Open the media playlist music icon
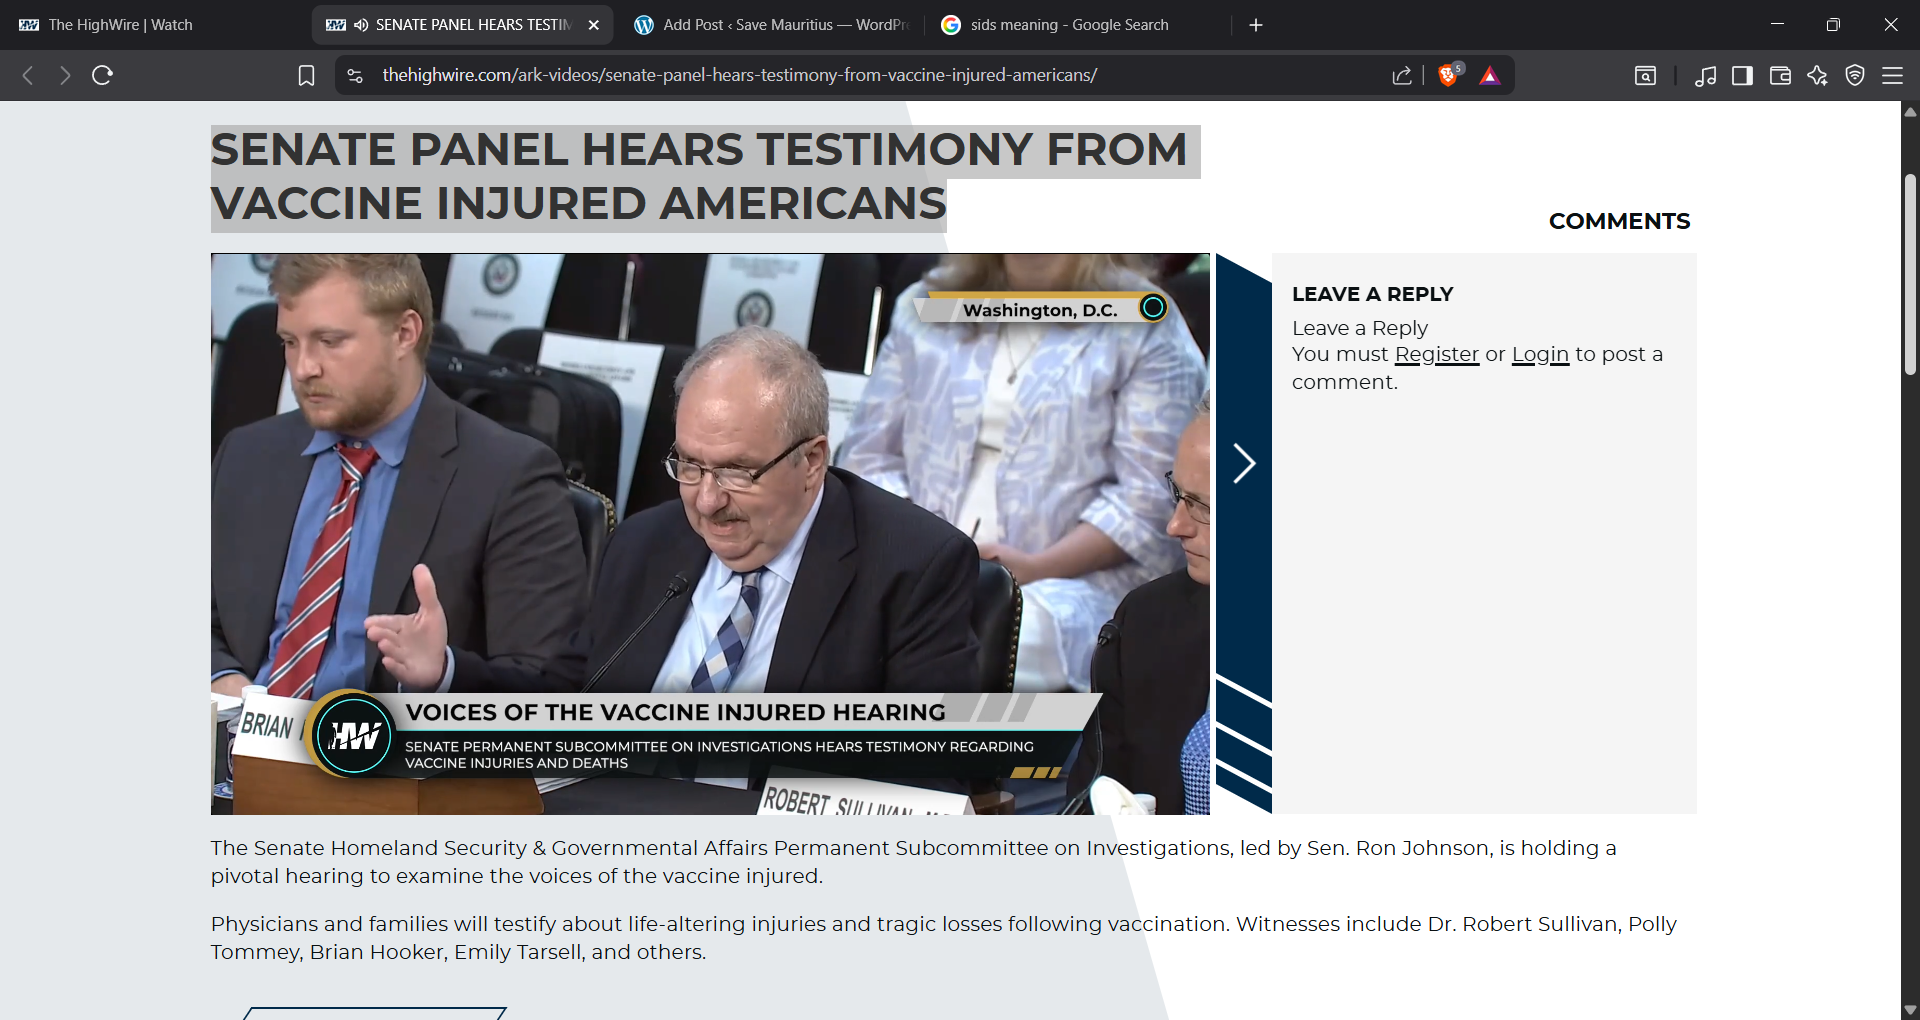 (x=1706, y=76)
